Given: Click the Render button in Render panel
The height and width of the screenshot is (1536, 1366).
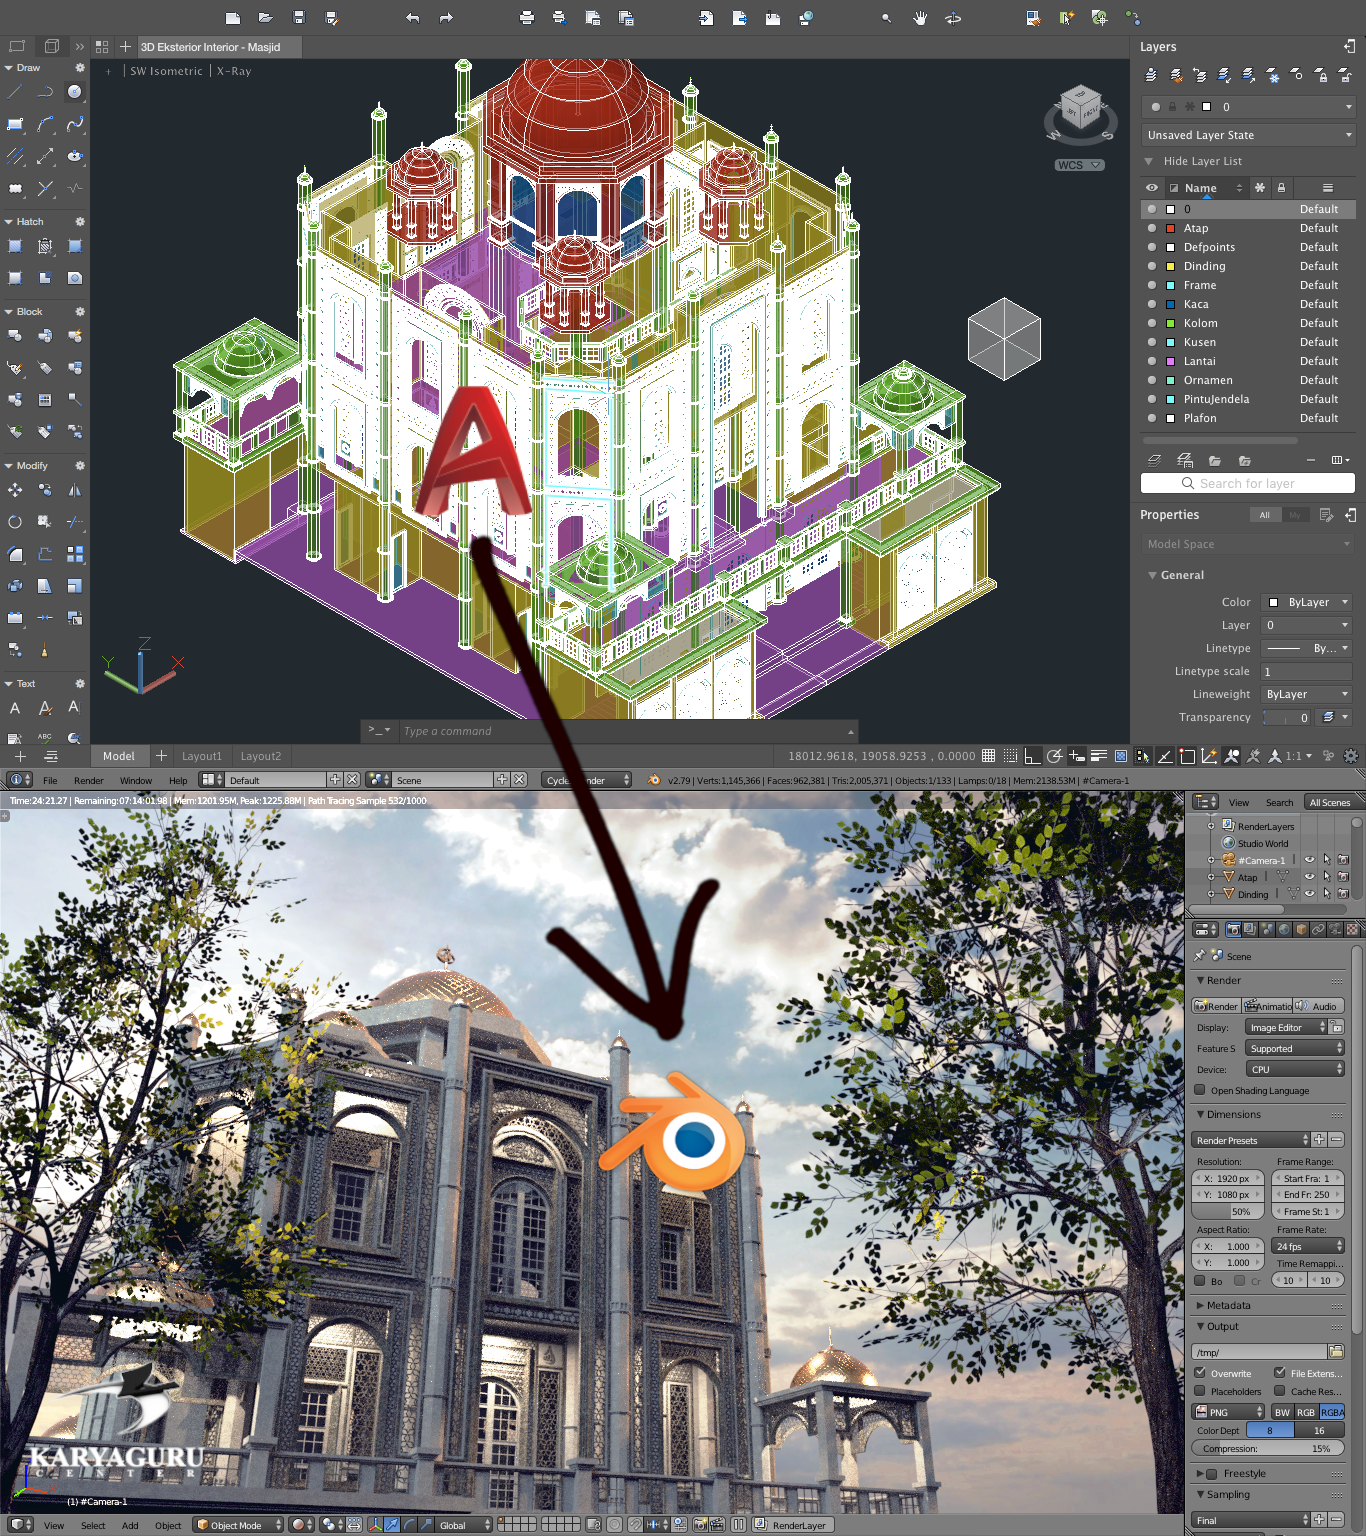Looking at the screenshot, I should coord(1216,1006).
